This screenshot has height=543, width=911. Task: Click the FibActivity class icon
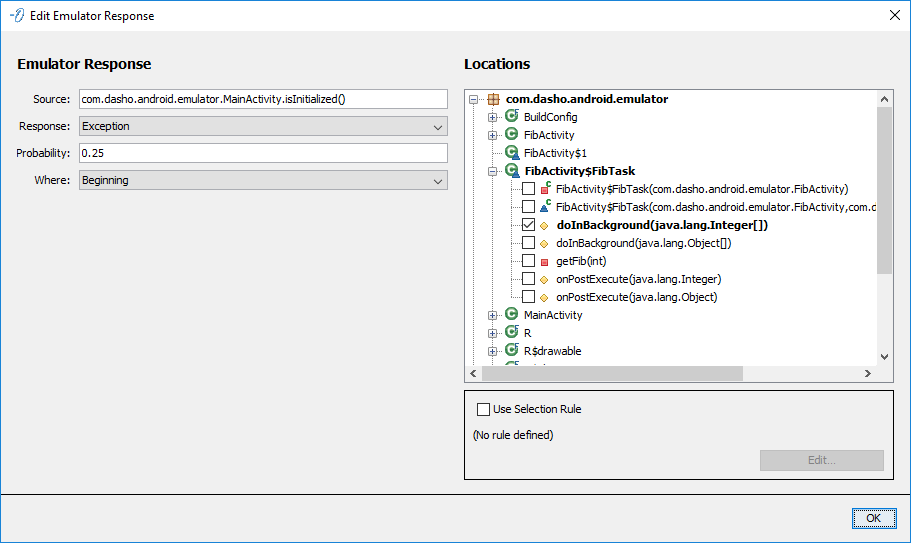tap(511, 135)
